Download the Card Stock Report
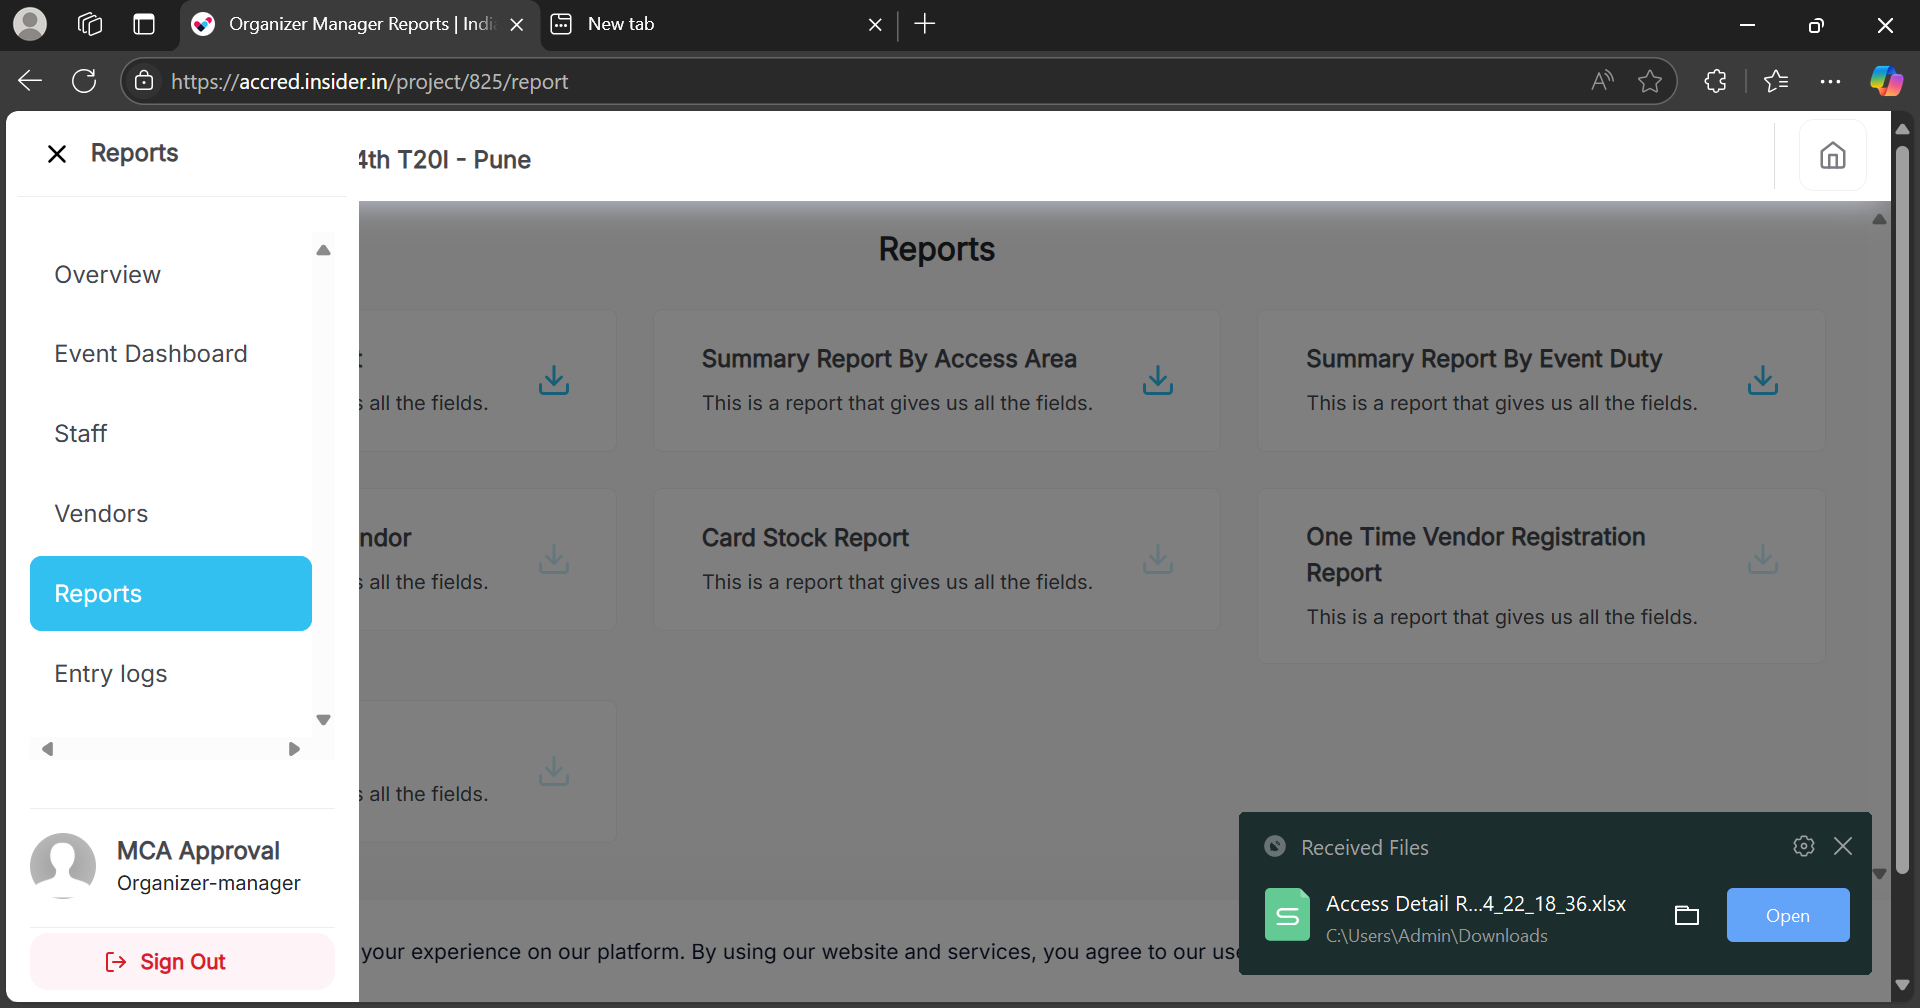This screenshot has width=1920, height=1008. point(1158,559)
